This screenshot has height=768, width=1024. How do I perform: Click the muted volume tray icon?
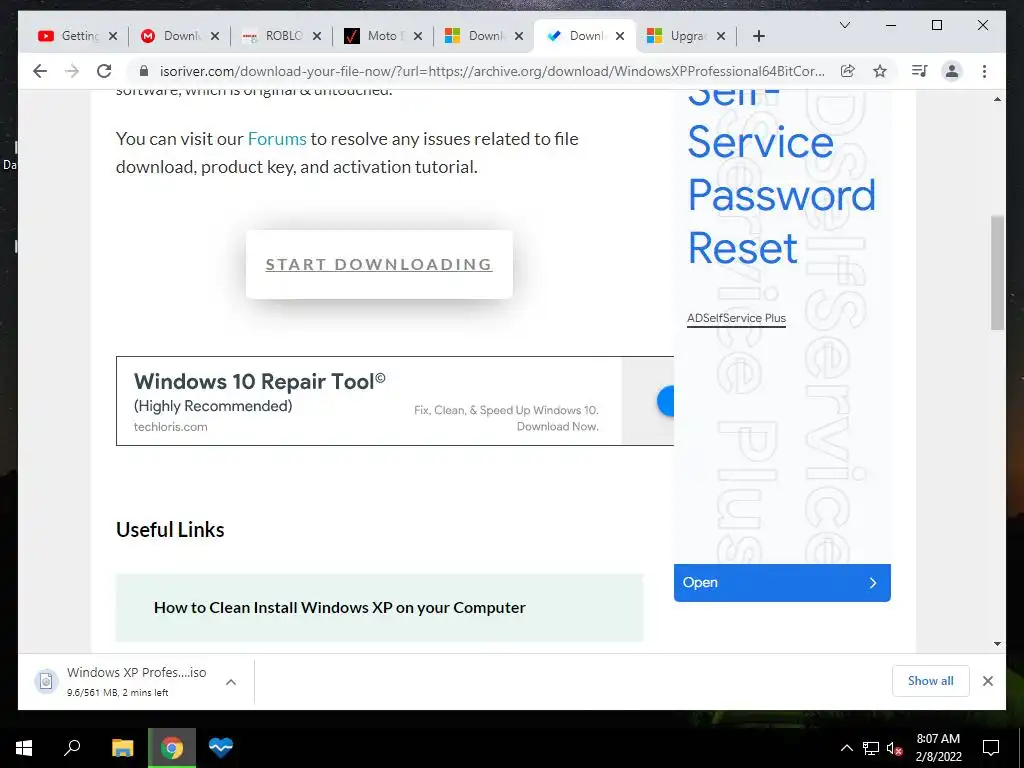click(x=894, y=748)
